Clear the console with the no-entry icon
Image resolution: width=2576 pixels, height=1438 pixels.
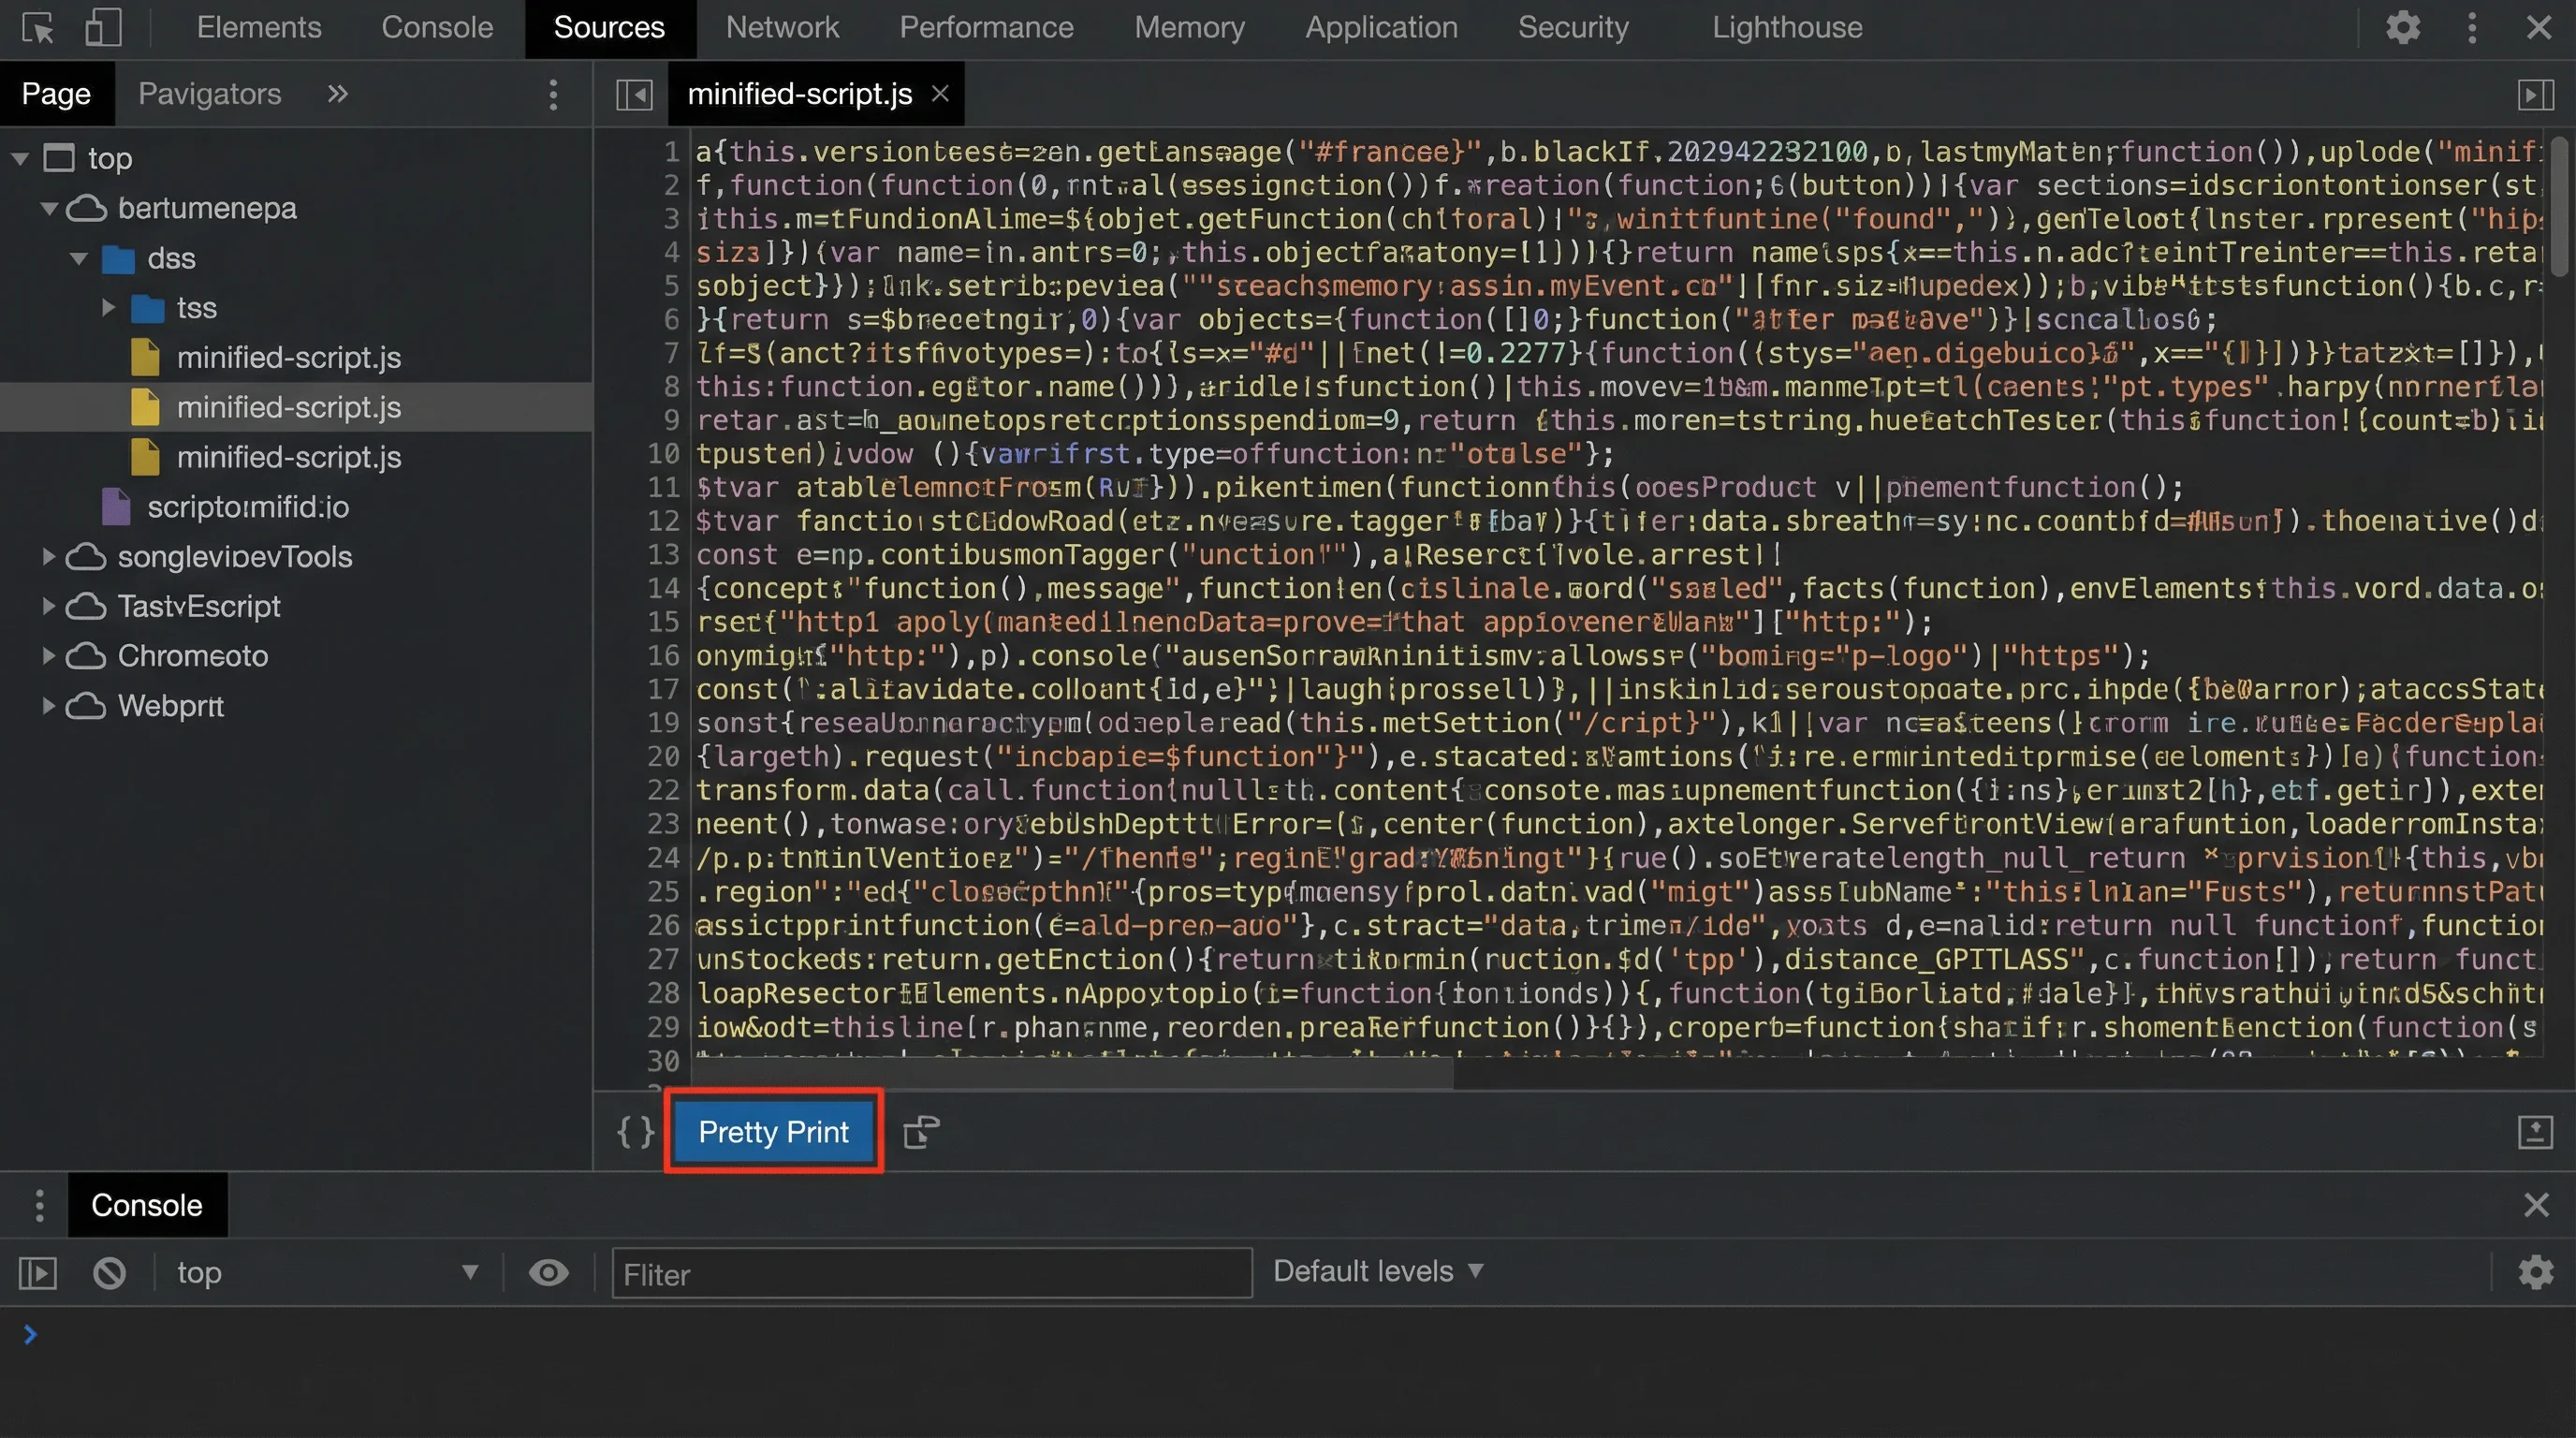109,1272
